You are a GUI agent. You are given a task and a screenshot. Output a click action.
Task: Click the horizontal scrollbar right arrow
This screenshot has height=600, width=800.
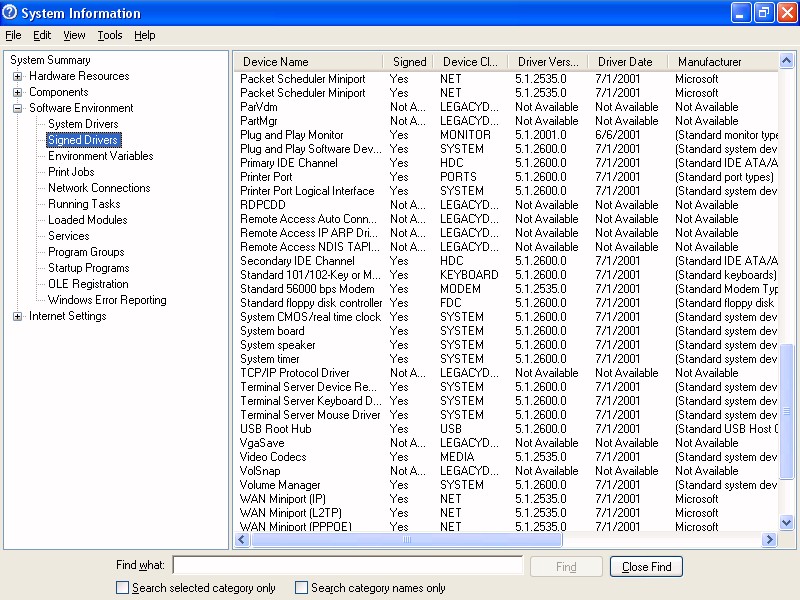tap(769, 540)
